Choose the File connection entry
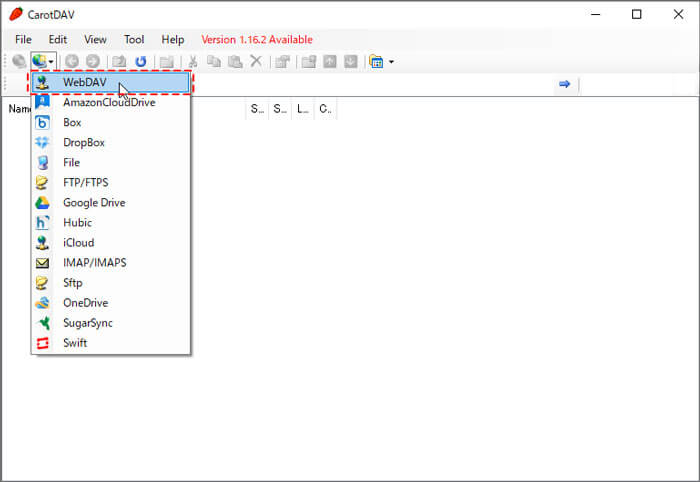Image resolution: width=700 pixels, height=482 pixels. point(111,163)
